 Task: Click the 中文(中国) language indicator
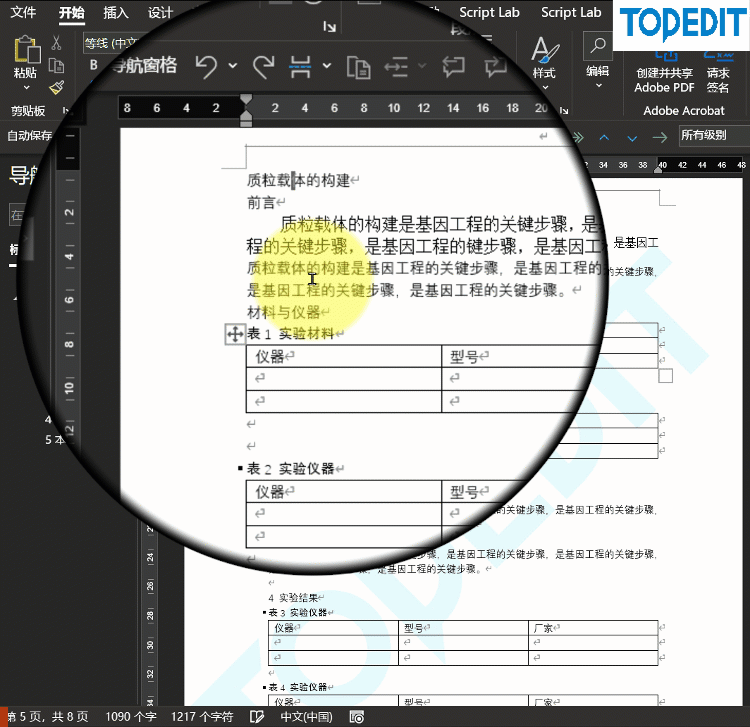point(306,717)
